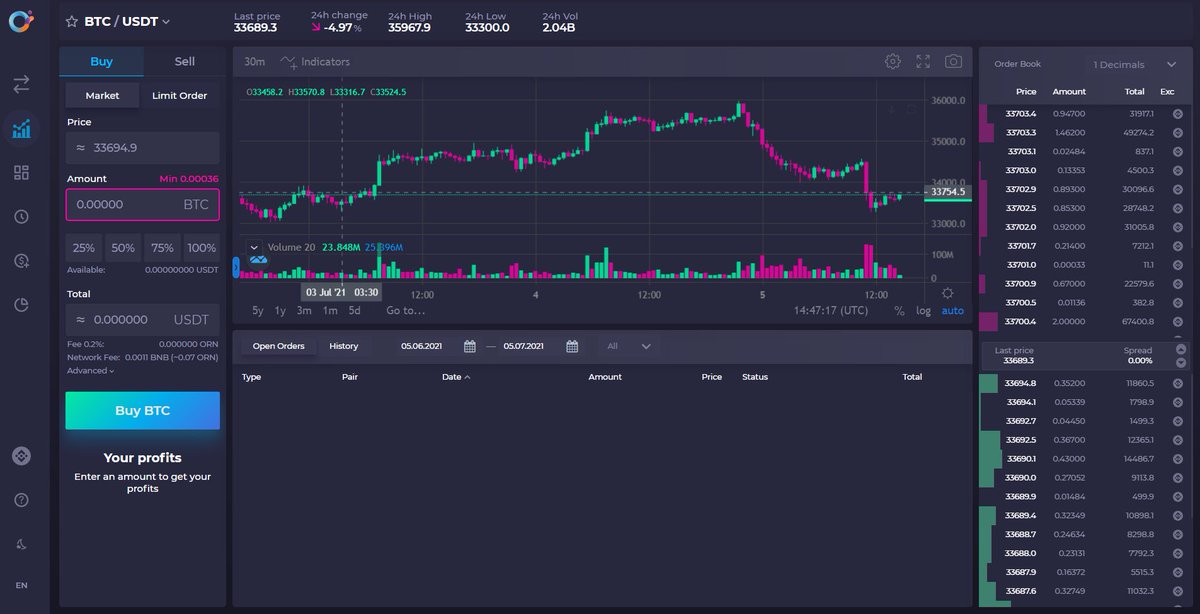Screen dimensions: 1200x614
Task: Open the swap arrows page in sidebar
Action: 21,85
